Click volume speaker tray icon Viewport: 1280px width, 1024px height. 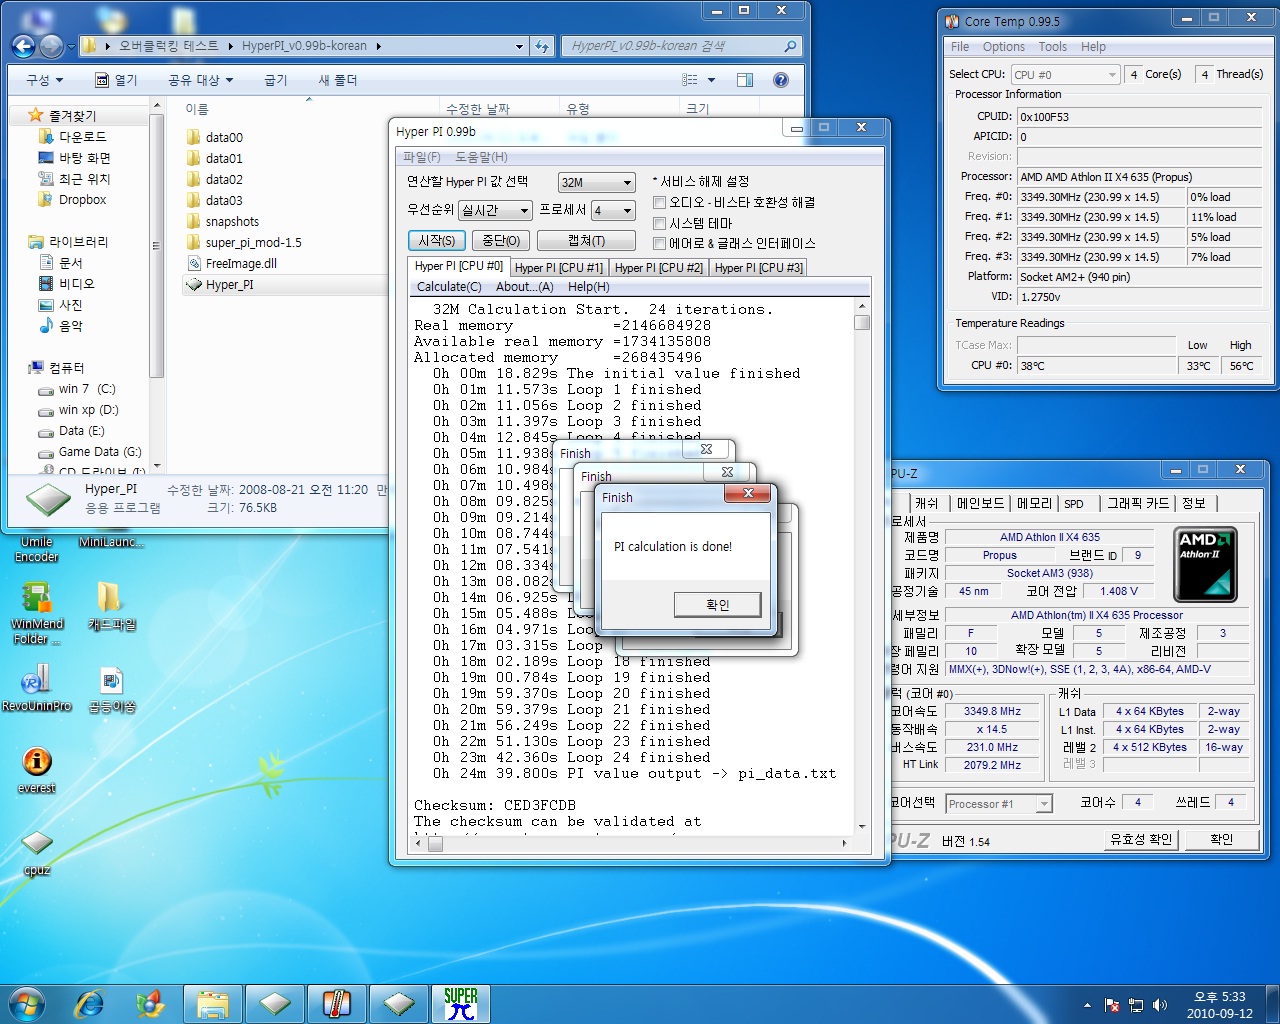1160,1005
